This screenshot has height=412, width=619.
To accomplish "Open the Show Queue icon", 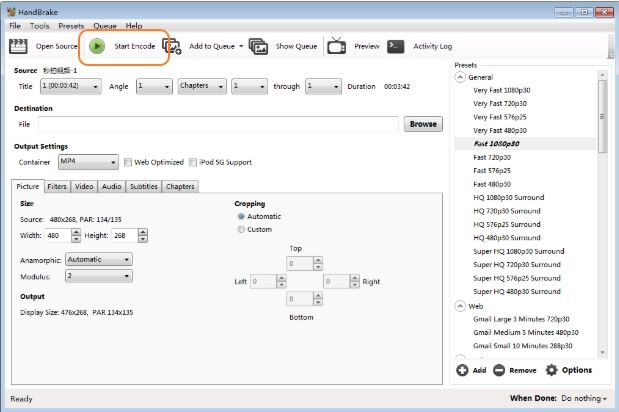I will coord(258,46).
